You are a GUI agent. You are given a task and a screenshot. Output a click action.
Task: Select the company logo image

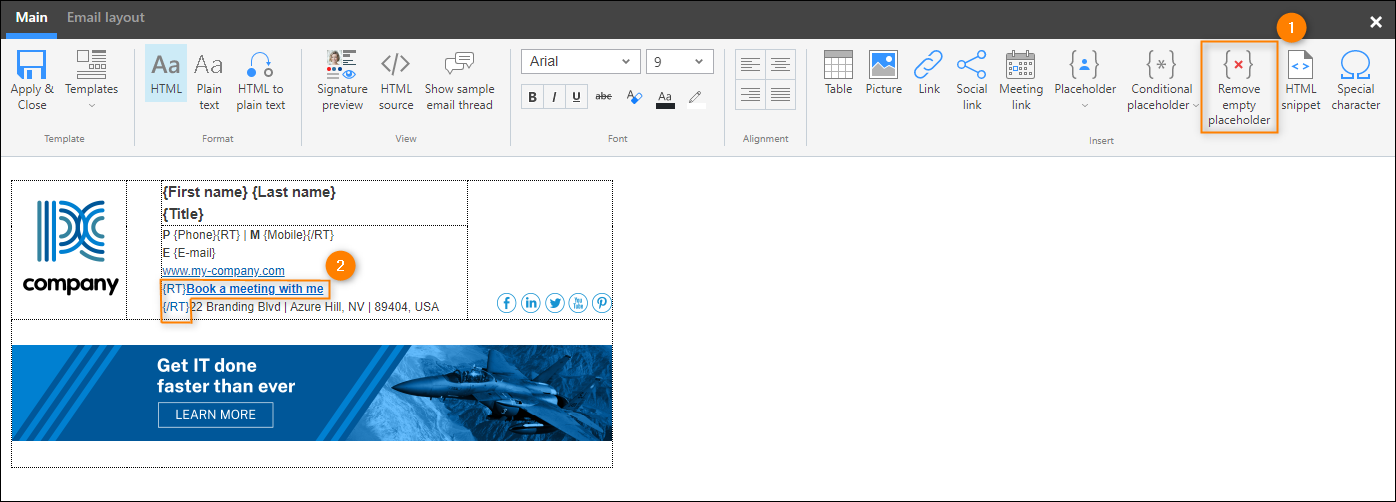[x=70, y=248]
